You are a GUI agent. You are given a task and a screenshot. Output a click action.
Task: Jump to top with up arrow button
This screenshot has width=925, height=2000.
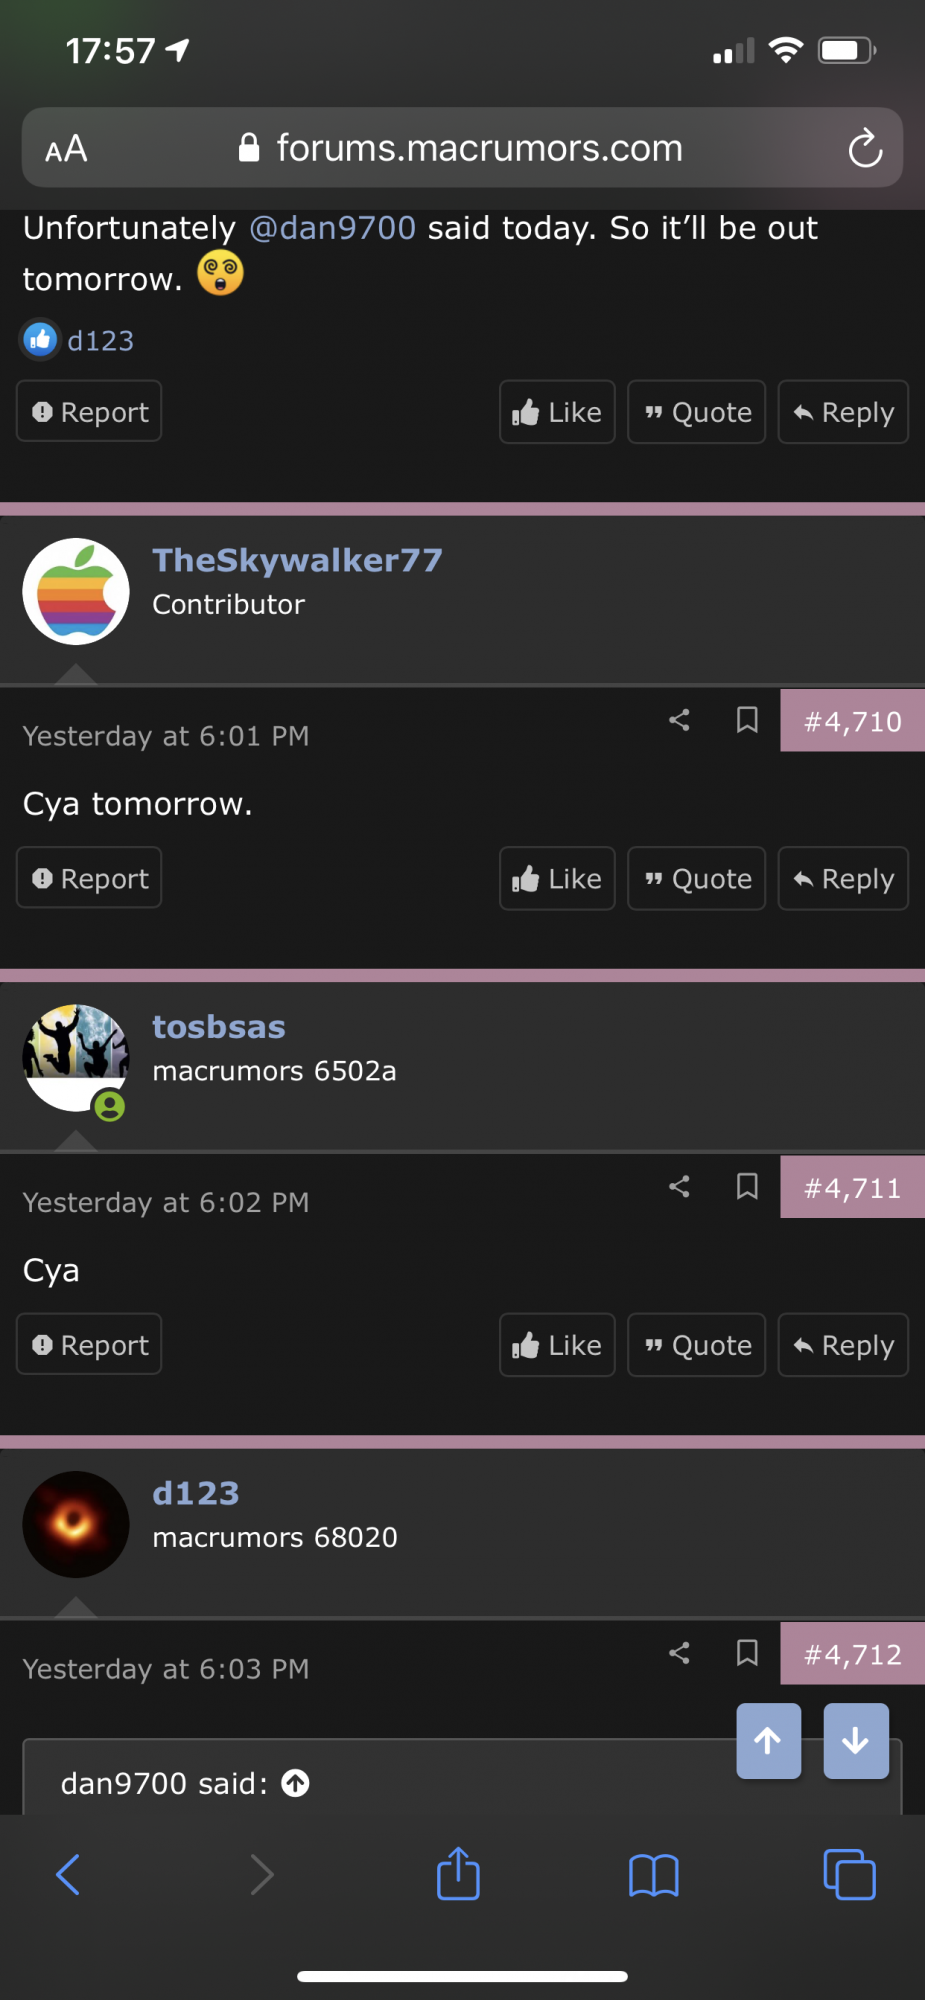768,1741
